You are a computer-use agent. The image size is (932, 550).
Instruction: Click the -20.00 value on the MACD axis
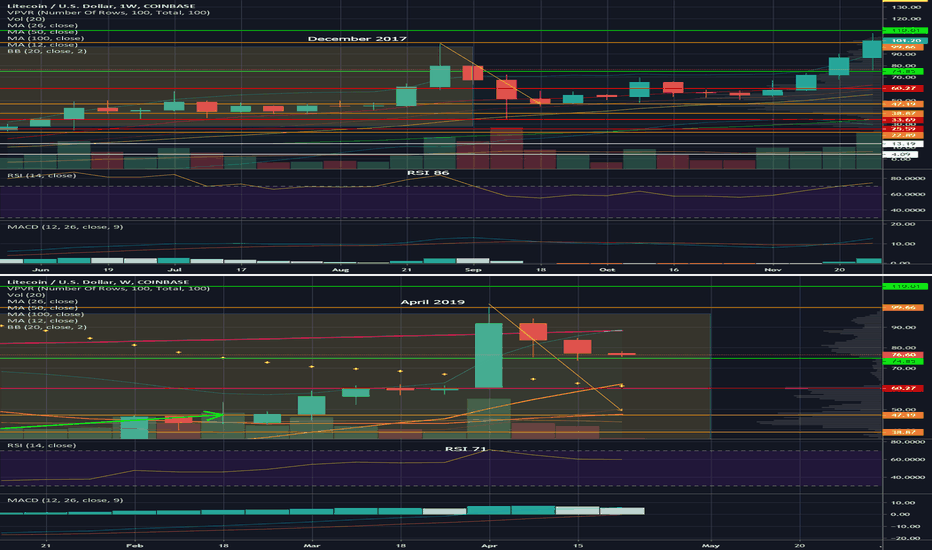click(x=906, y=538)
